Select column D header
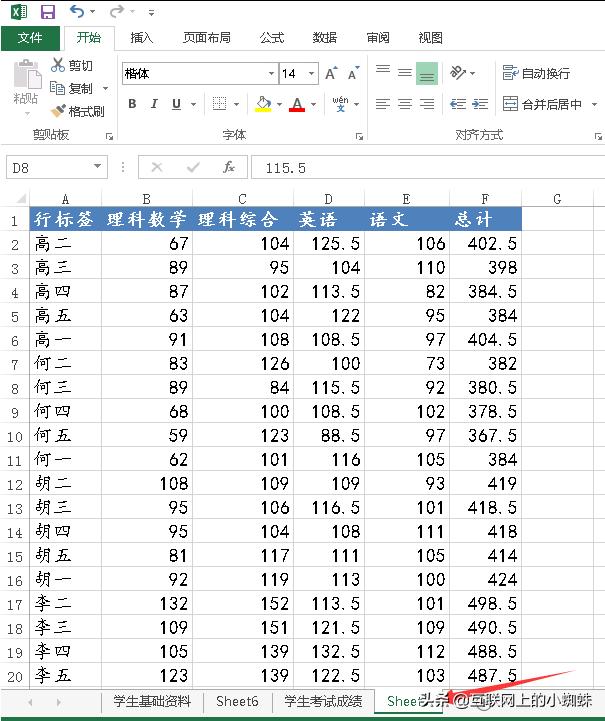The height and width of the screenshot is (721, 605). [328, 199]
